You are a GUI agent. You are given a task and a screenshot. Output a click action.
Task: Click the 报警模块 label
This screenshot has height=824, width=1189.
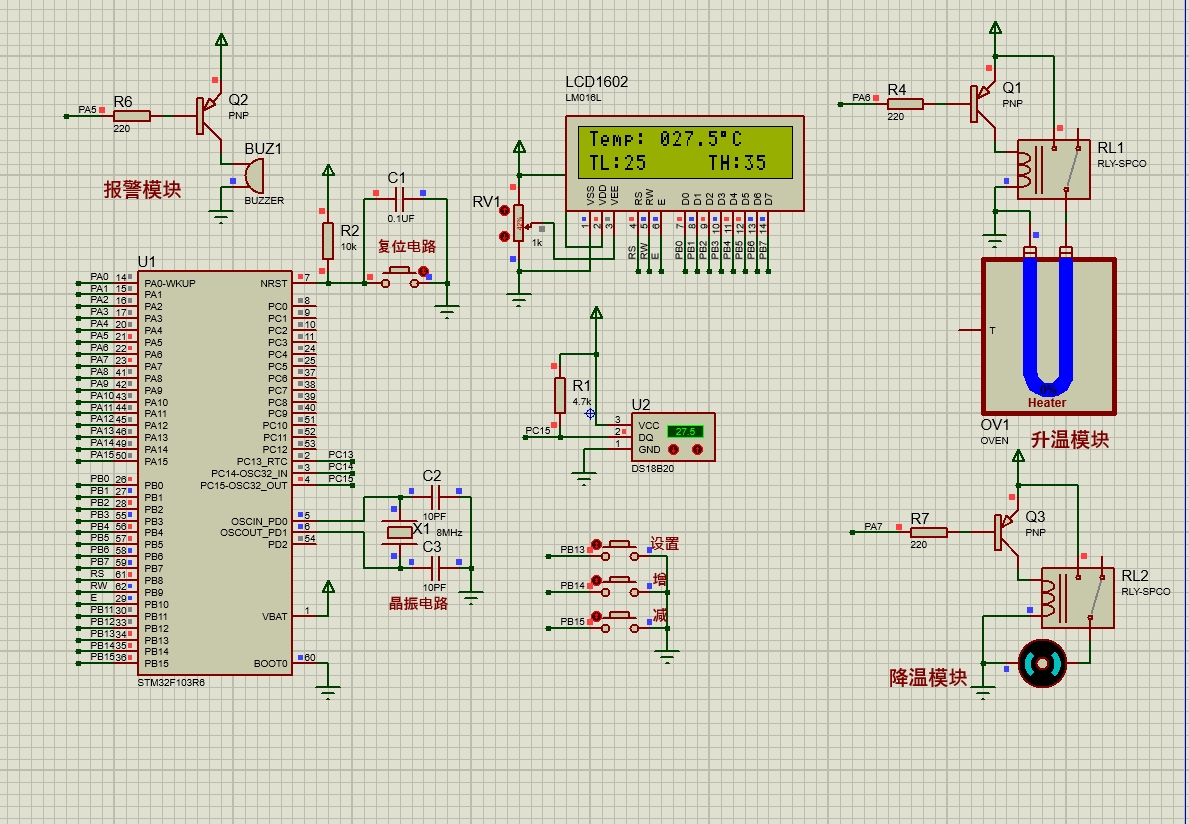click(x=143, y=190)
